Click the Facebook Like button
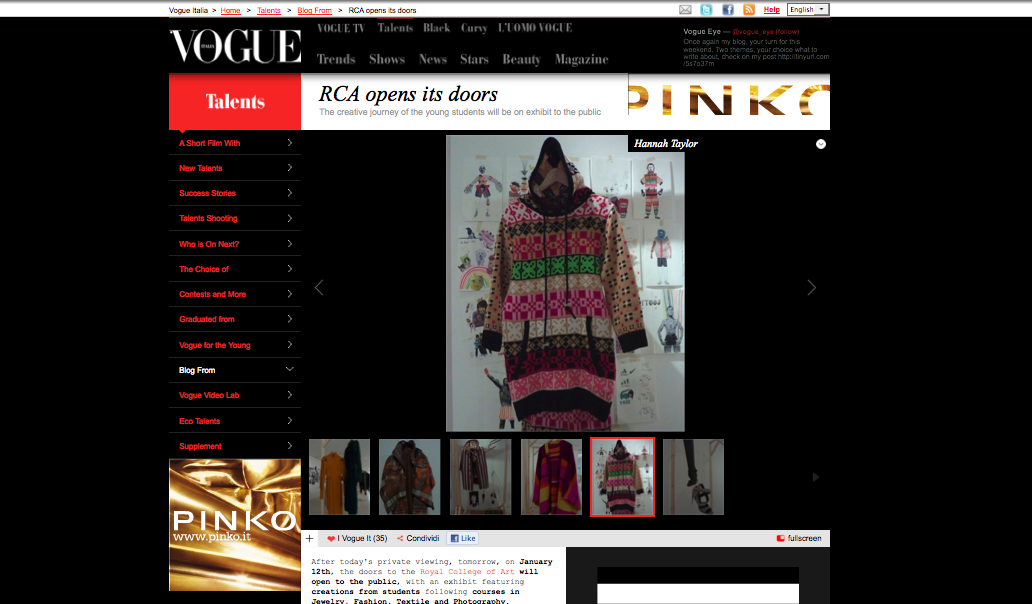The height and width of the screenshot is (604, 1032). (x=463, y=538)
